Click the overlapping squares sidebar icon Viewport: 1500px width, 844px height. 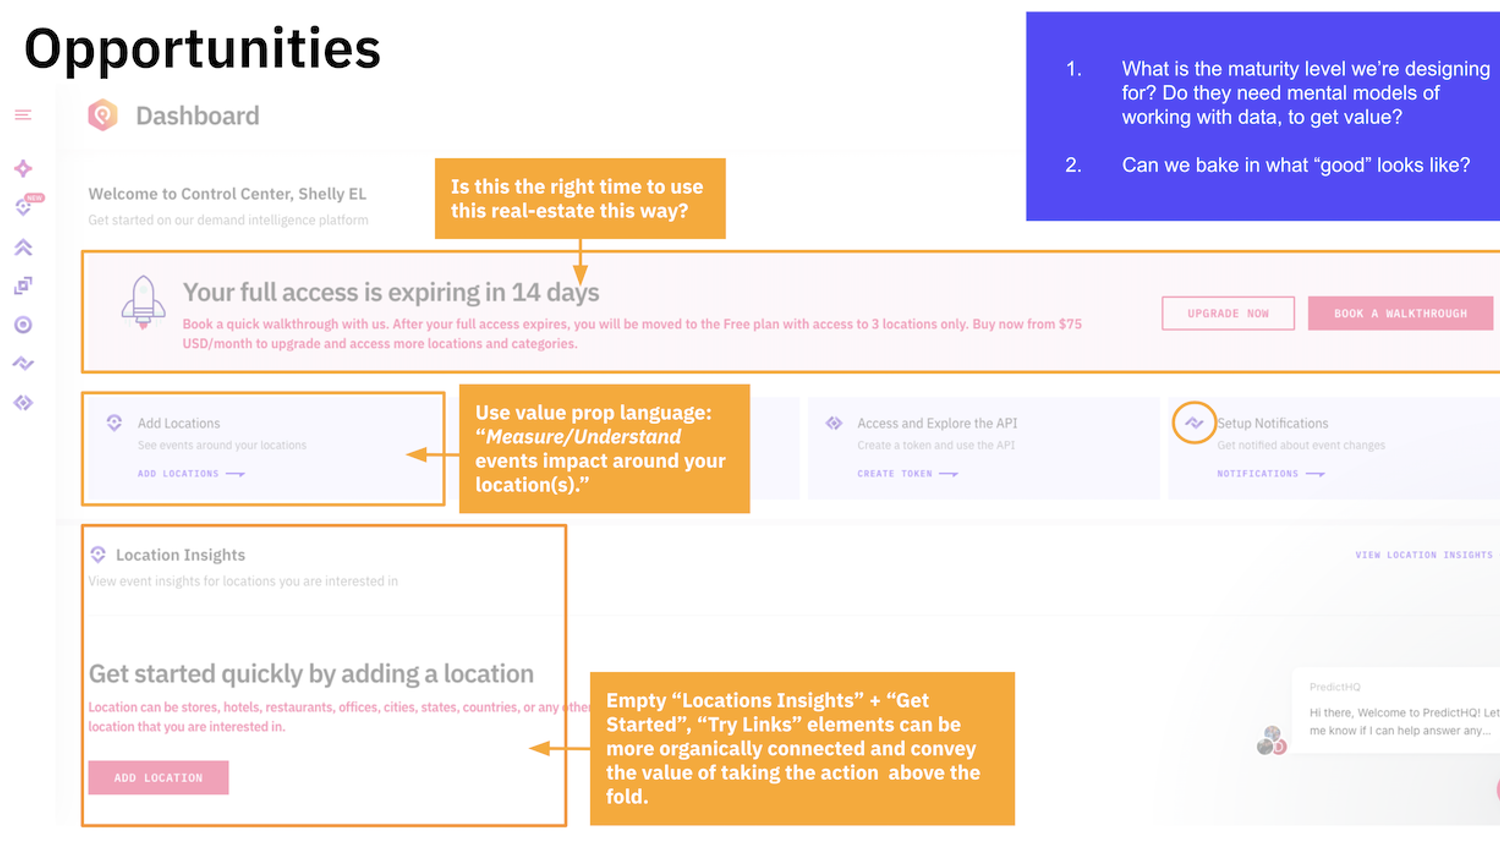23,286
